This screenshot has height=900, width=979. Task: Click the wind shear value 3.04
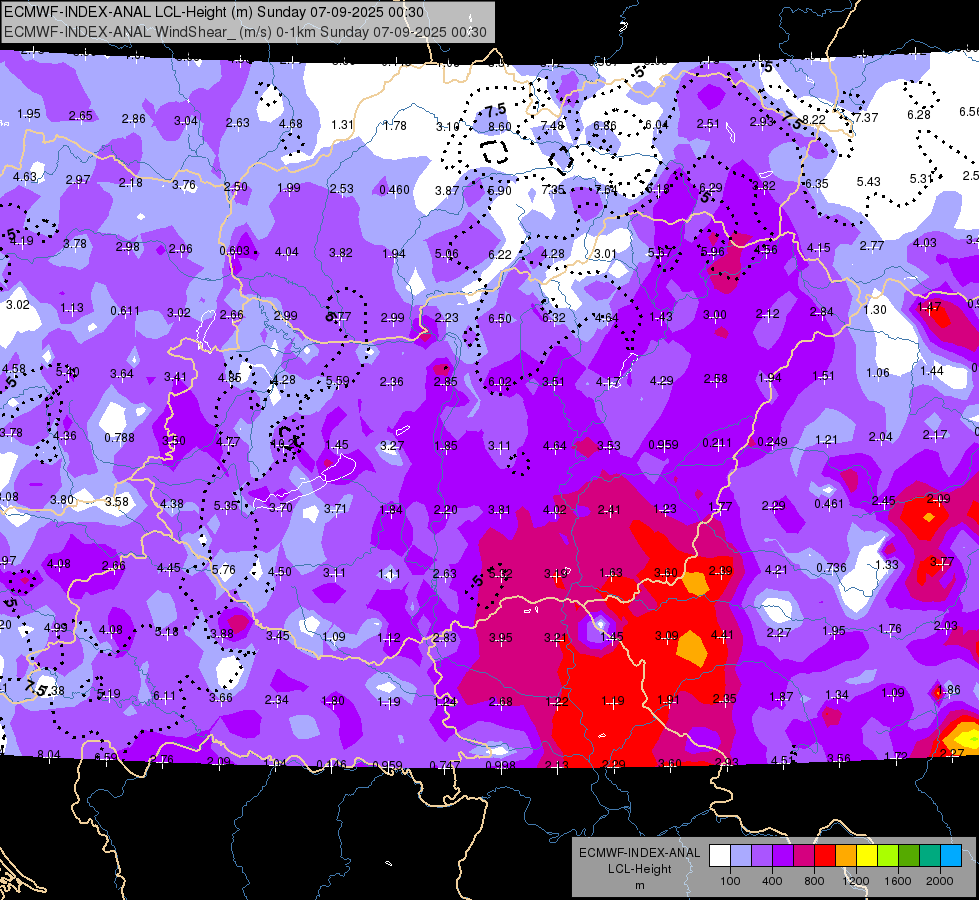point(185,121)
